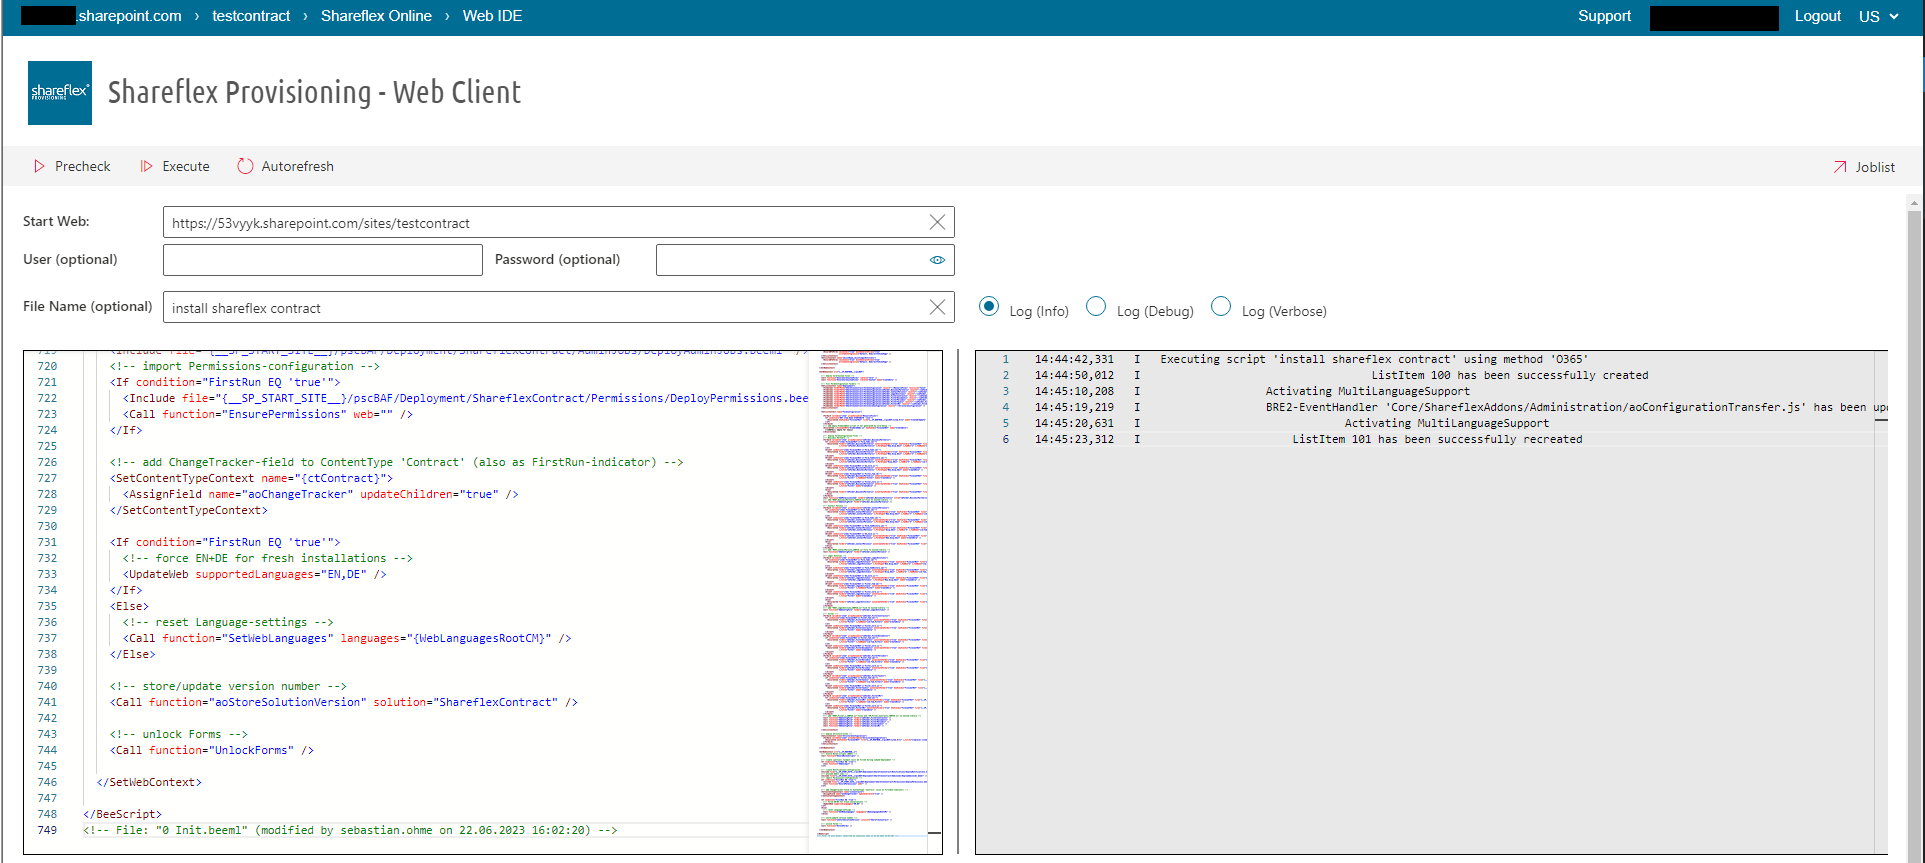Click the aoStoreSolutionVersion call on line 741

pos(344,702)
